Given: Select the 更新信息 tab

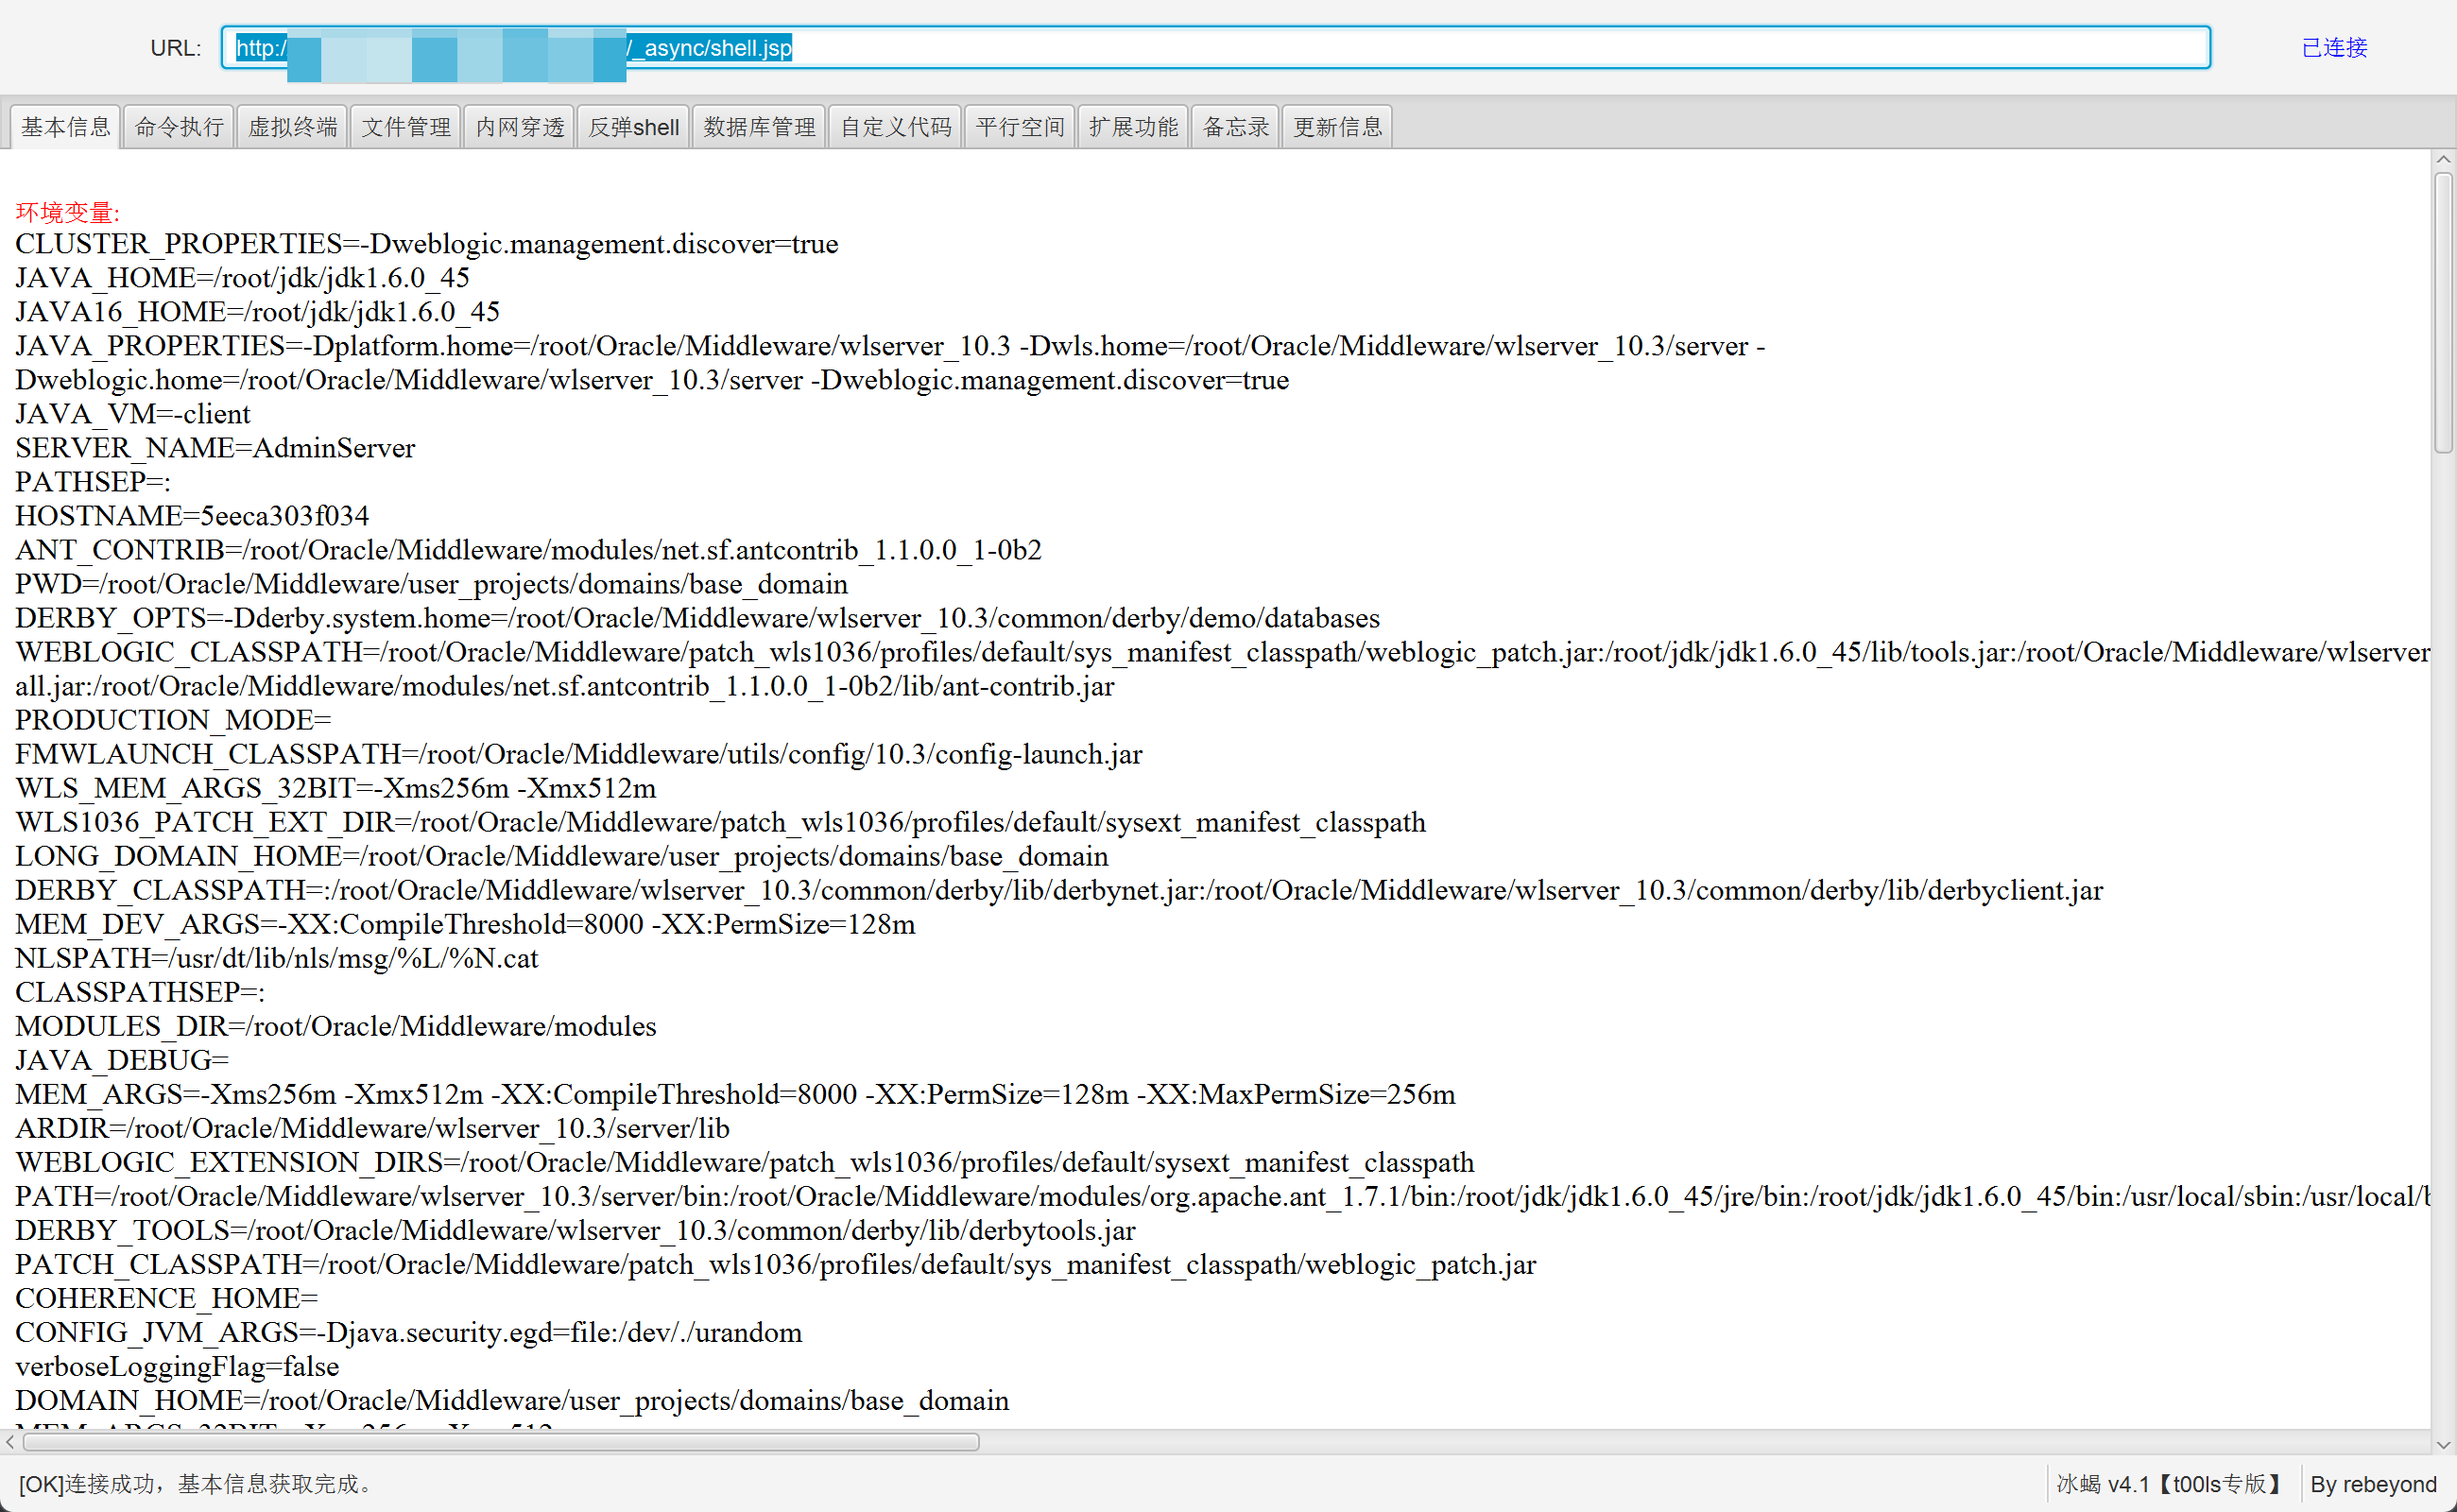Looking at the screenshot, I should point(1337,127).
